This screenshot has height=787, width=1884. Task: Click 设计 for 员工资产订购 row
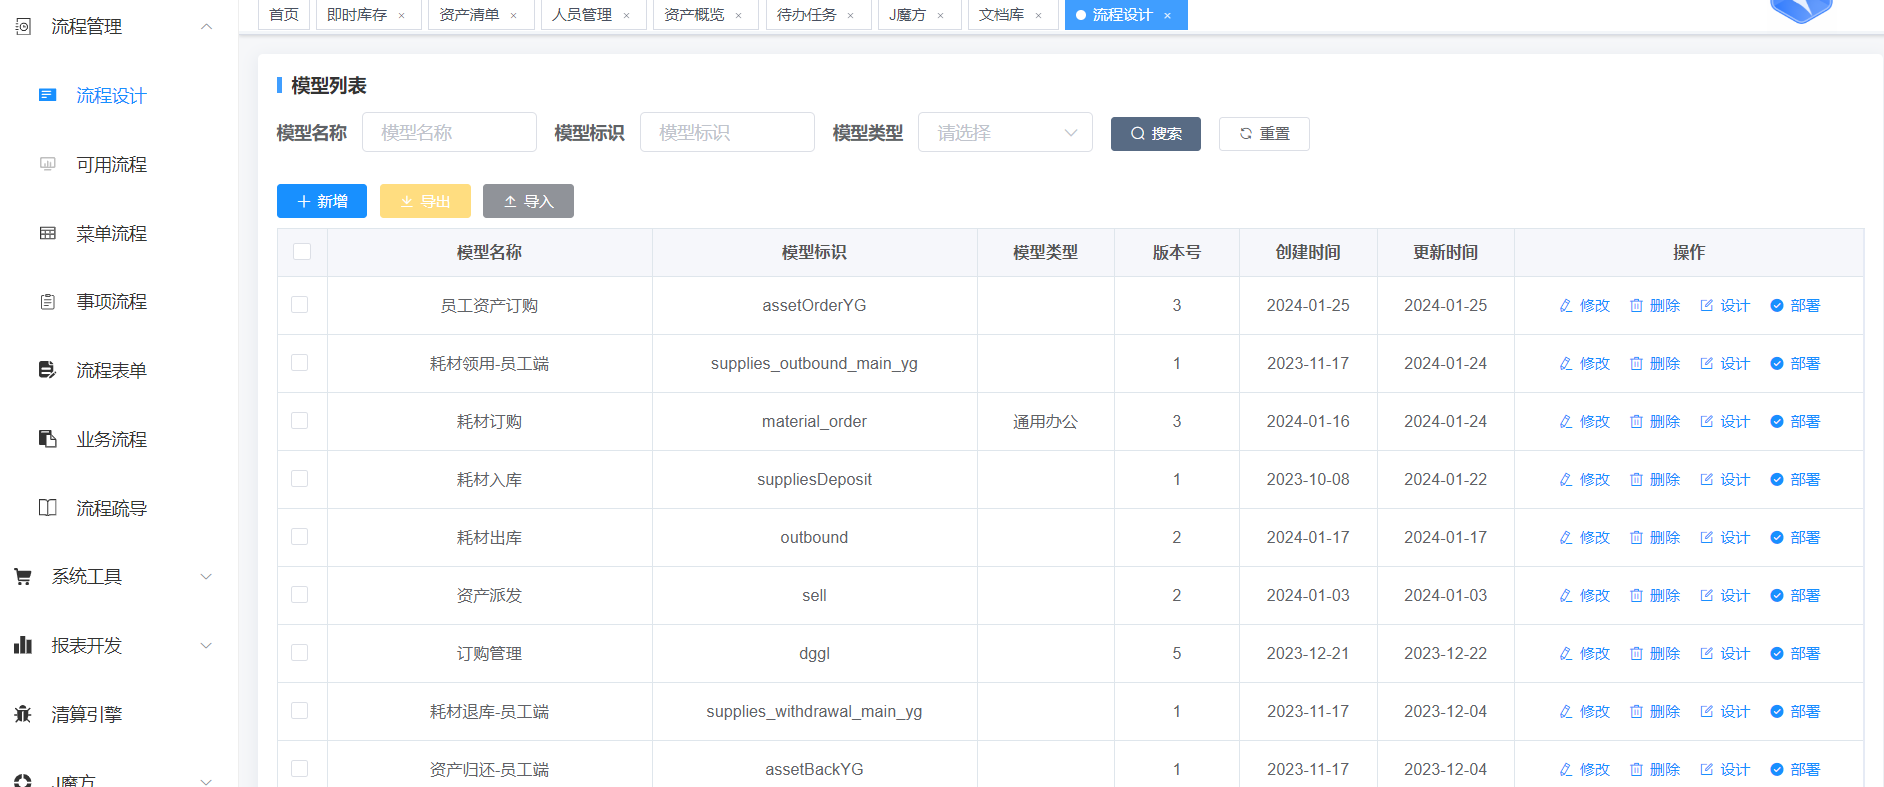[1724, 306]
